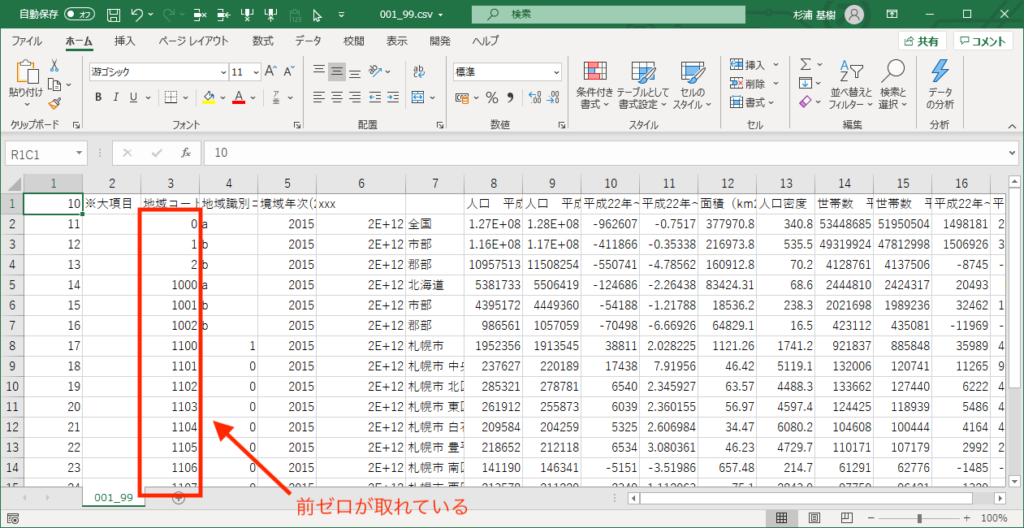Save the workbook with the floppy disk icon
Viewport: 1024px width, 528px height.
point(113,14)
